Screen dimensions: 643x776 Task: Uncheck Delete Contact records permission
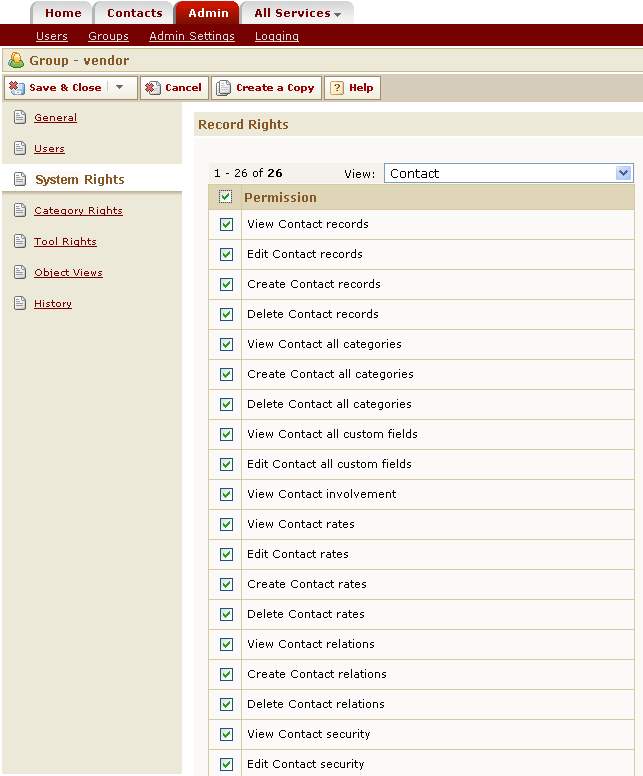[x=226, y=314]
